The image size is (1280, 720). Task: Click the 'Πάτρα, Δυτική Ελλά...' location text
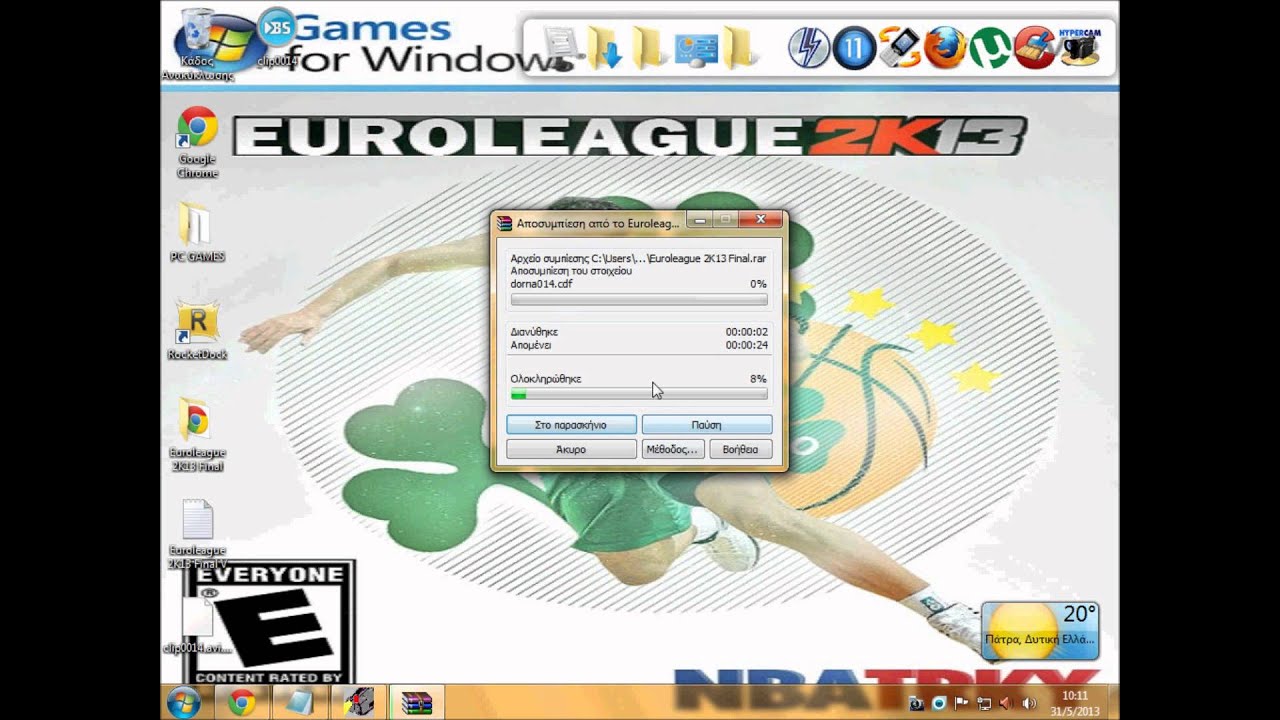tap(1040, 639)
